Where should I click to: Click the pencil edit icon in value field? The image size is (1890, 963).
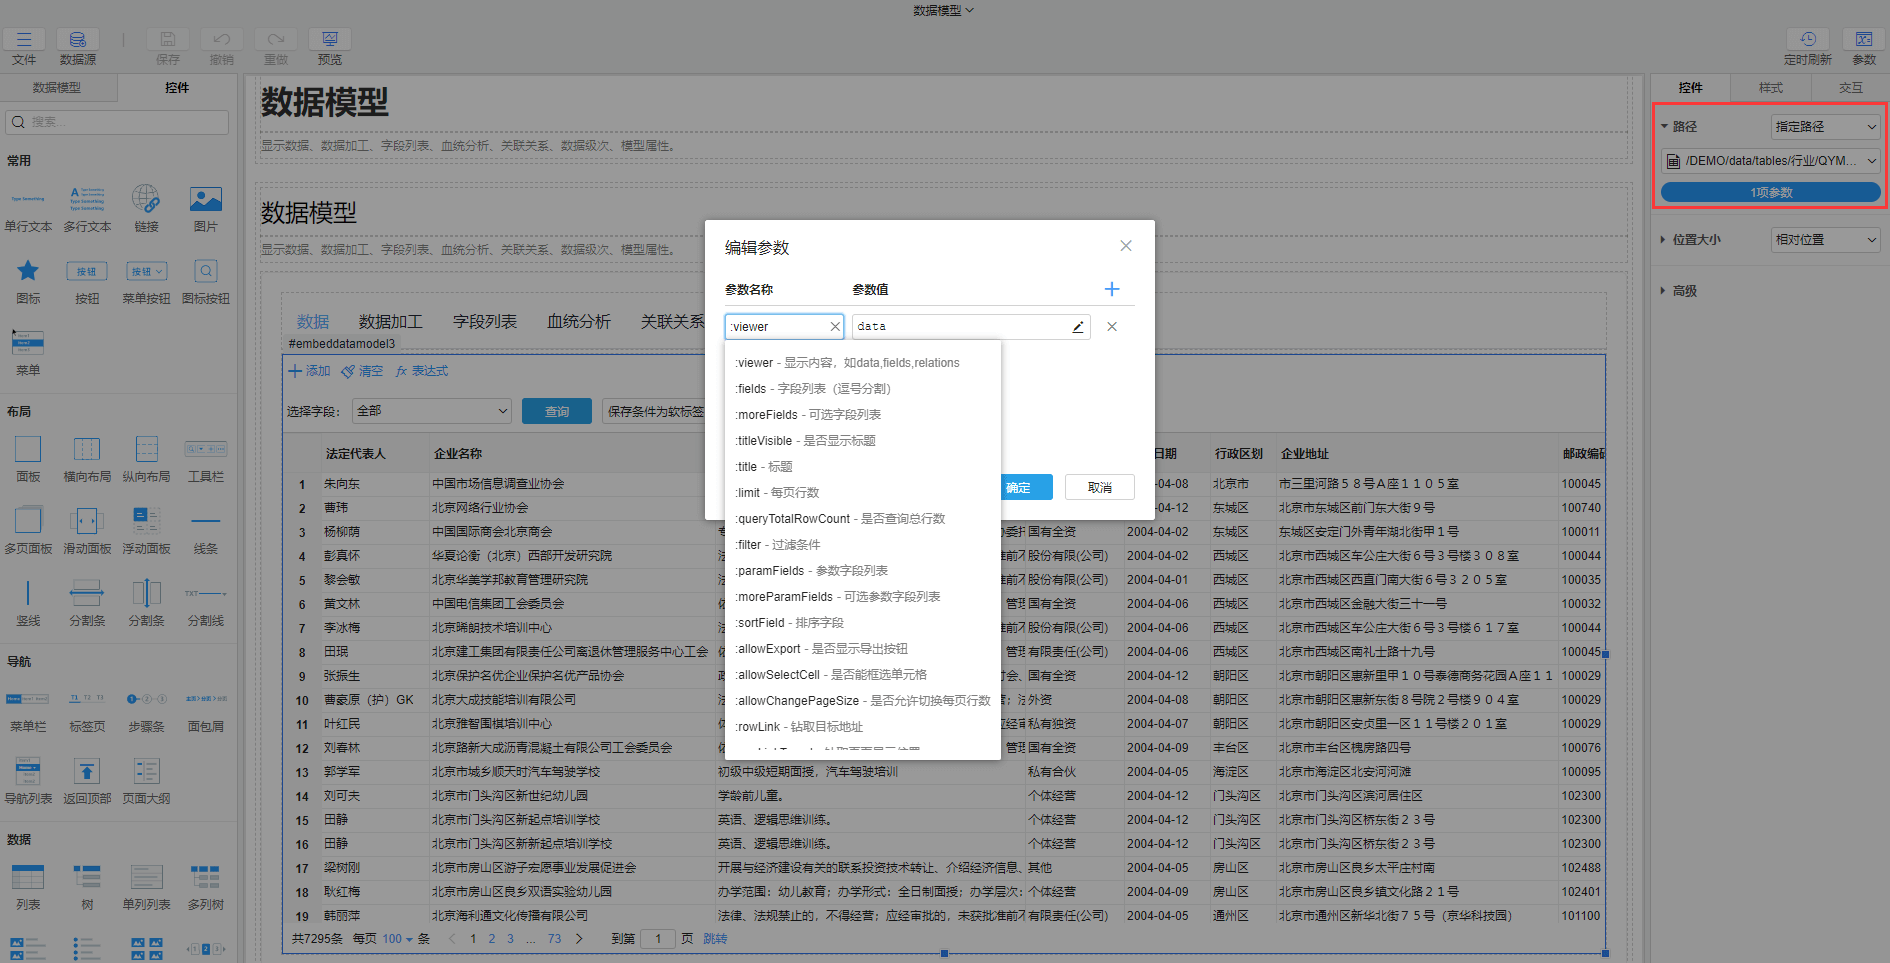point(1078,327)
